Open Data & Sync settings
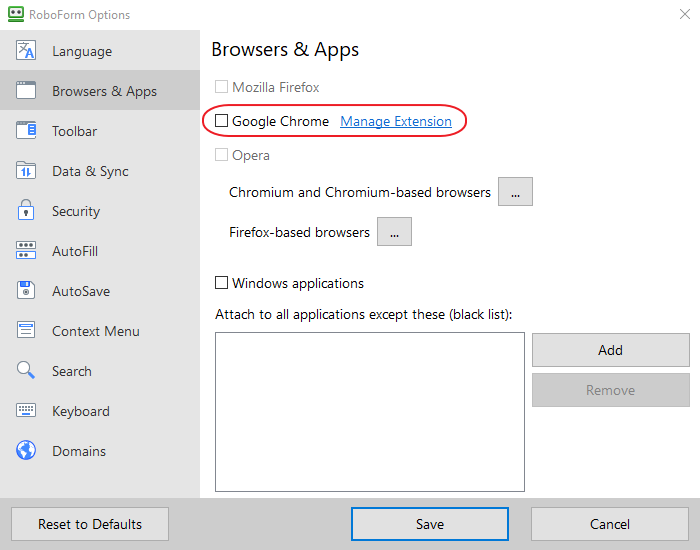Screen dimensions: 700x550 click(x=100, y=170)
